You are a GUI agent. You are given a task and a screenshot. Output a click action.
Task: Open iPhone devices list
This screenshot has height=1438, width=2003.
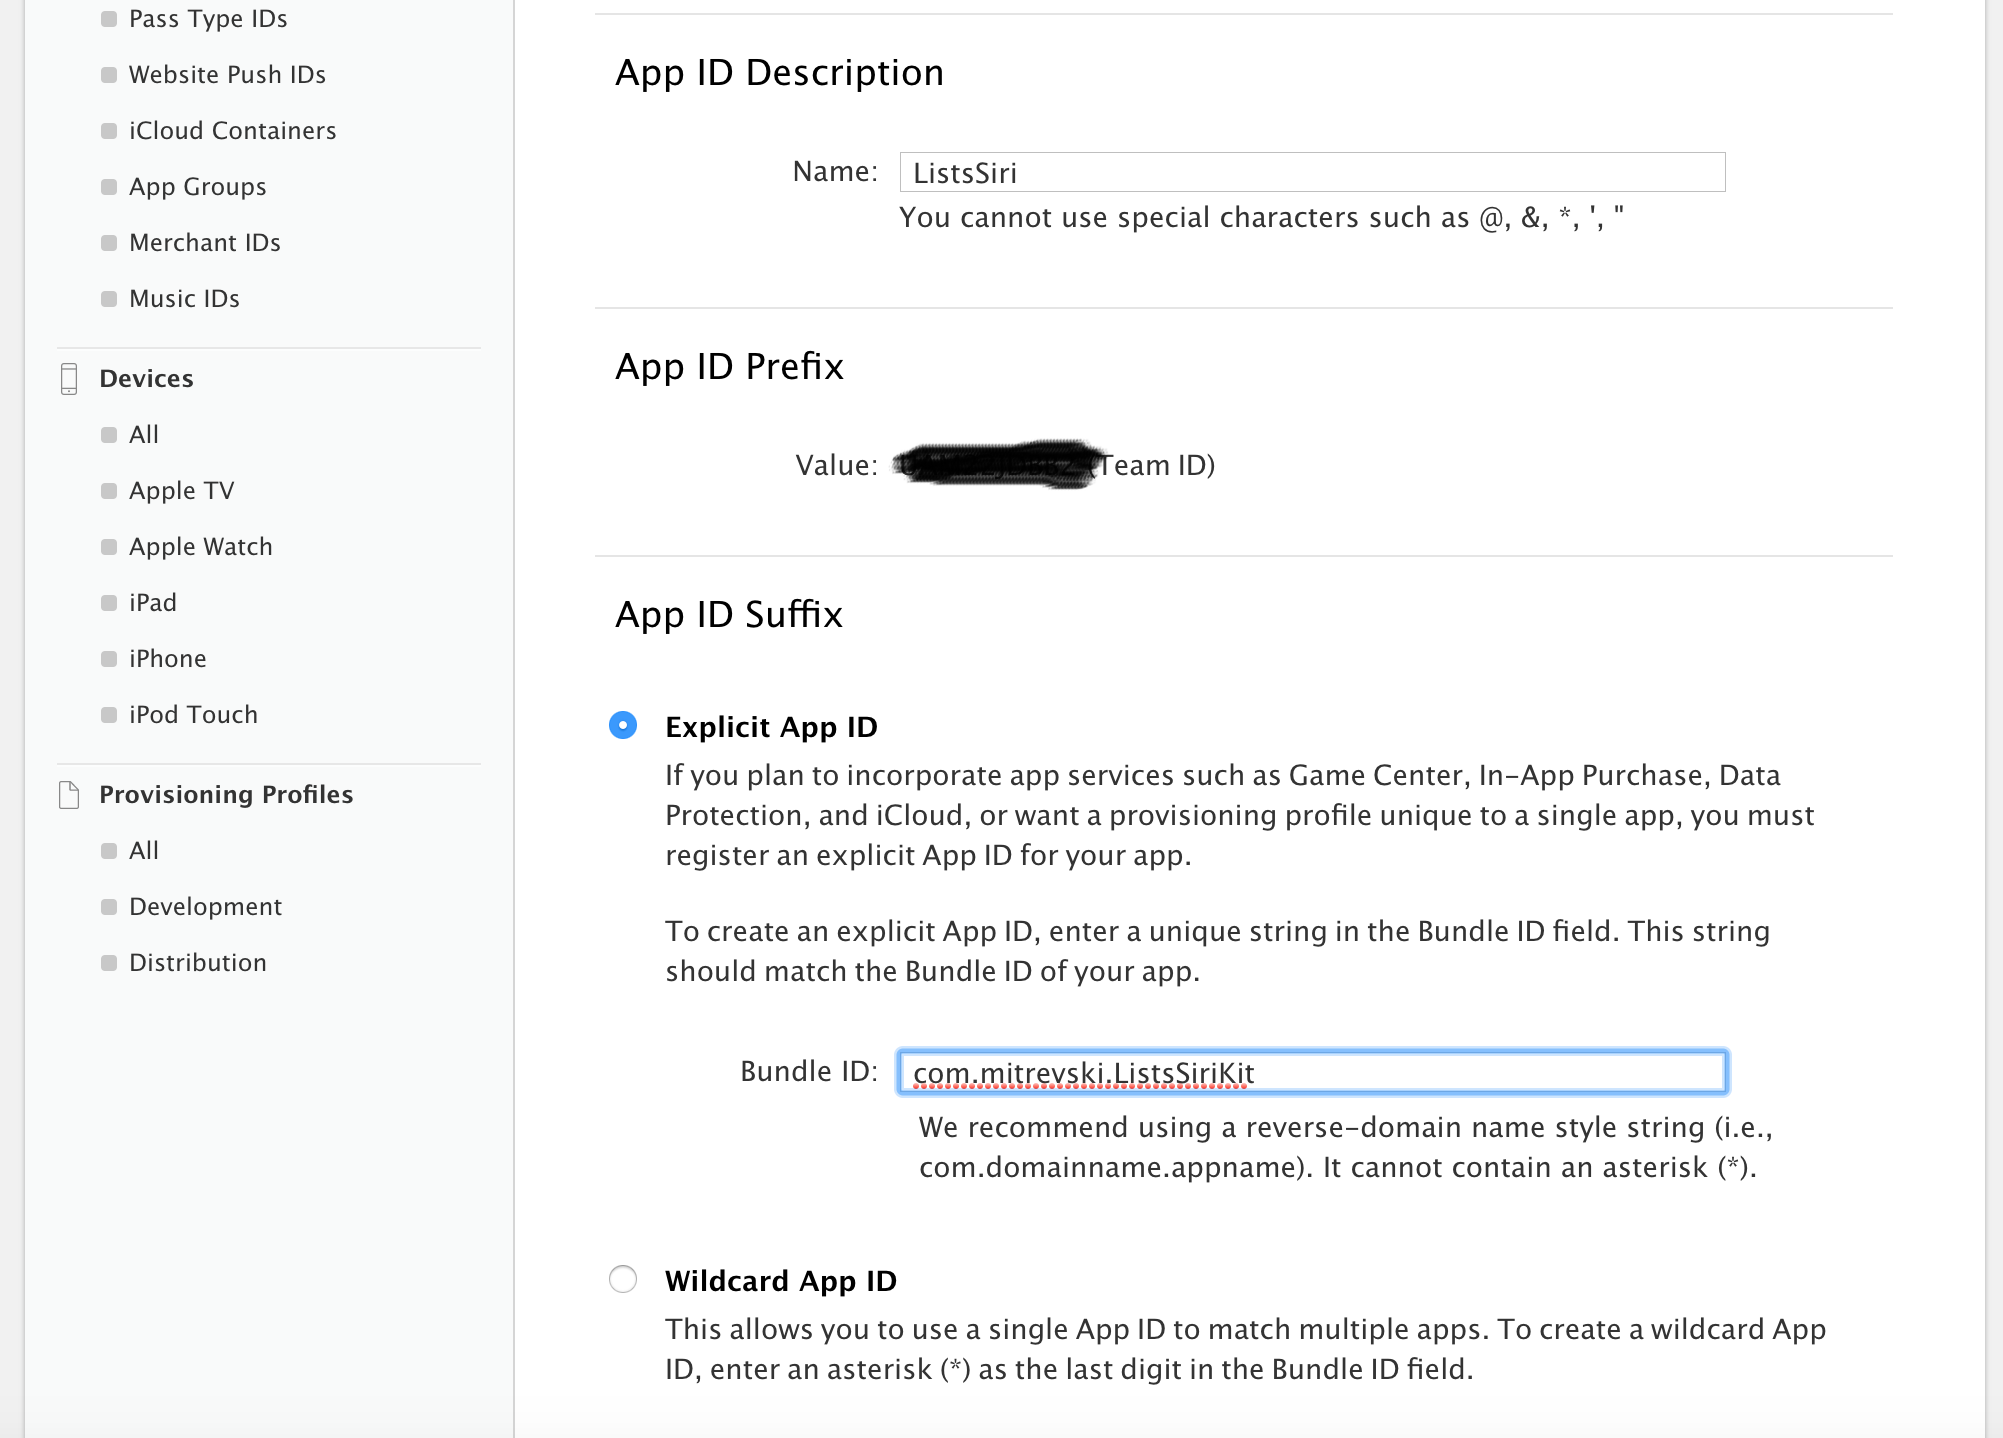167,659
